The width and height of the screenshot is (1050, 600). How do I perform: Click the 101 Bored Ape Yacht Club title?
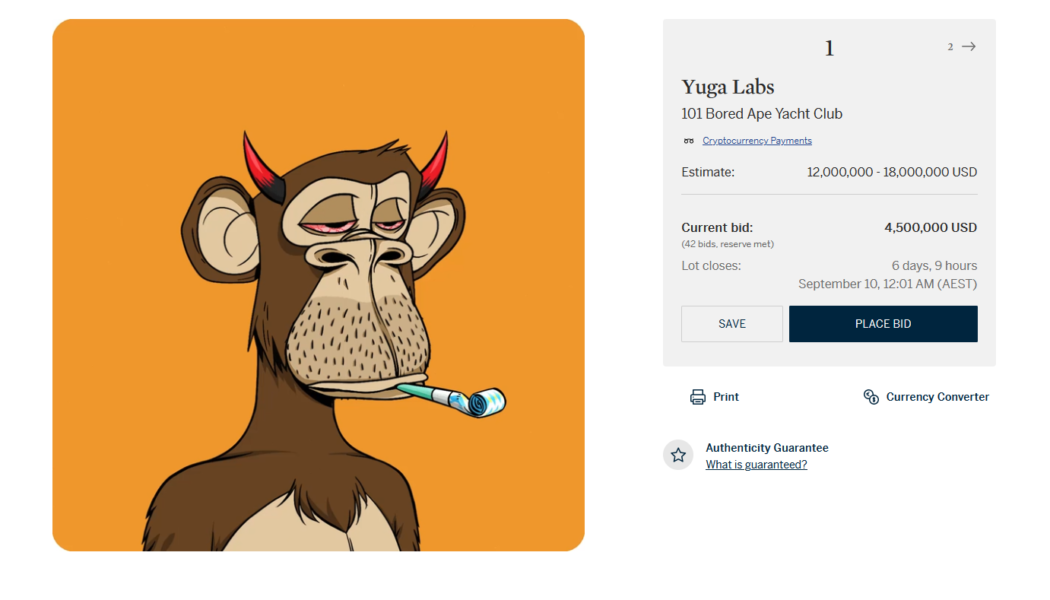point(762,114)
